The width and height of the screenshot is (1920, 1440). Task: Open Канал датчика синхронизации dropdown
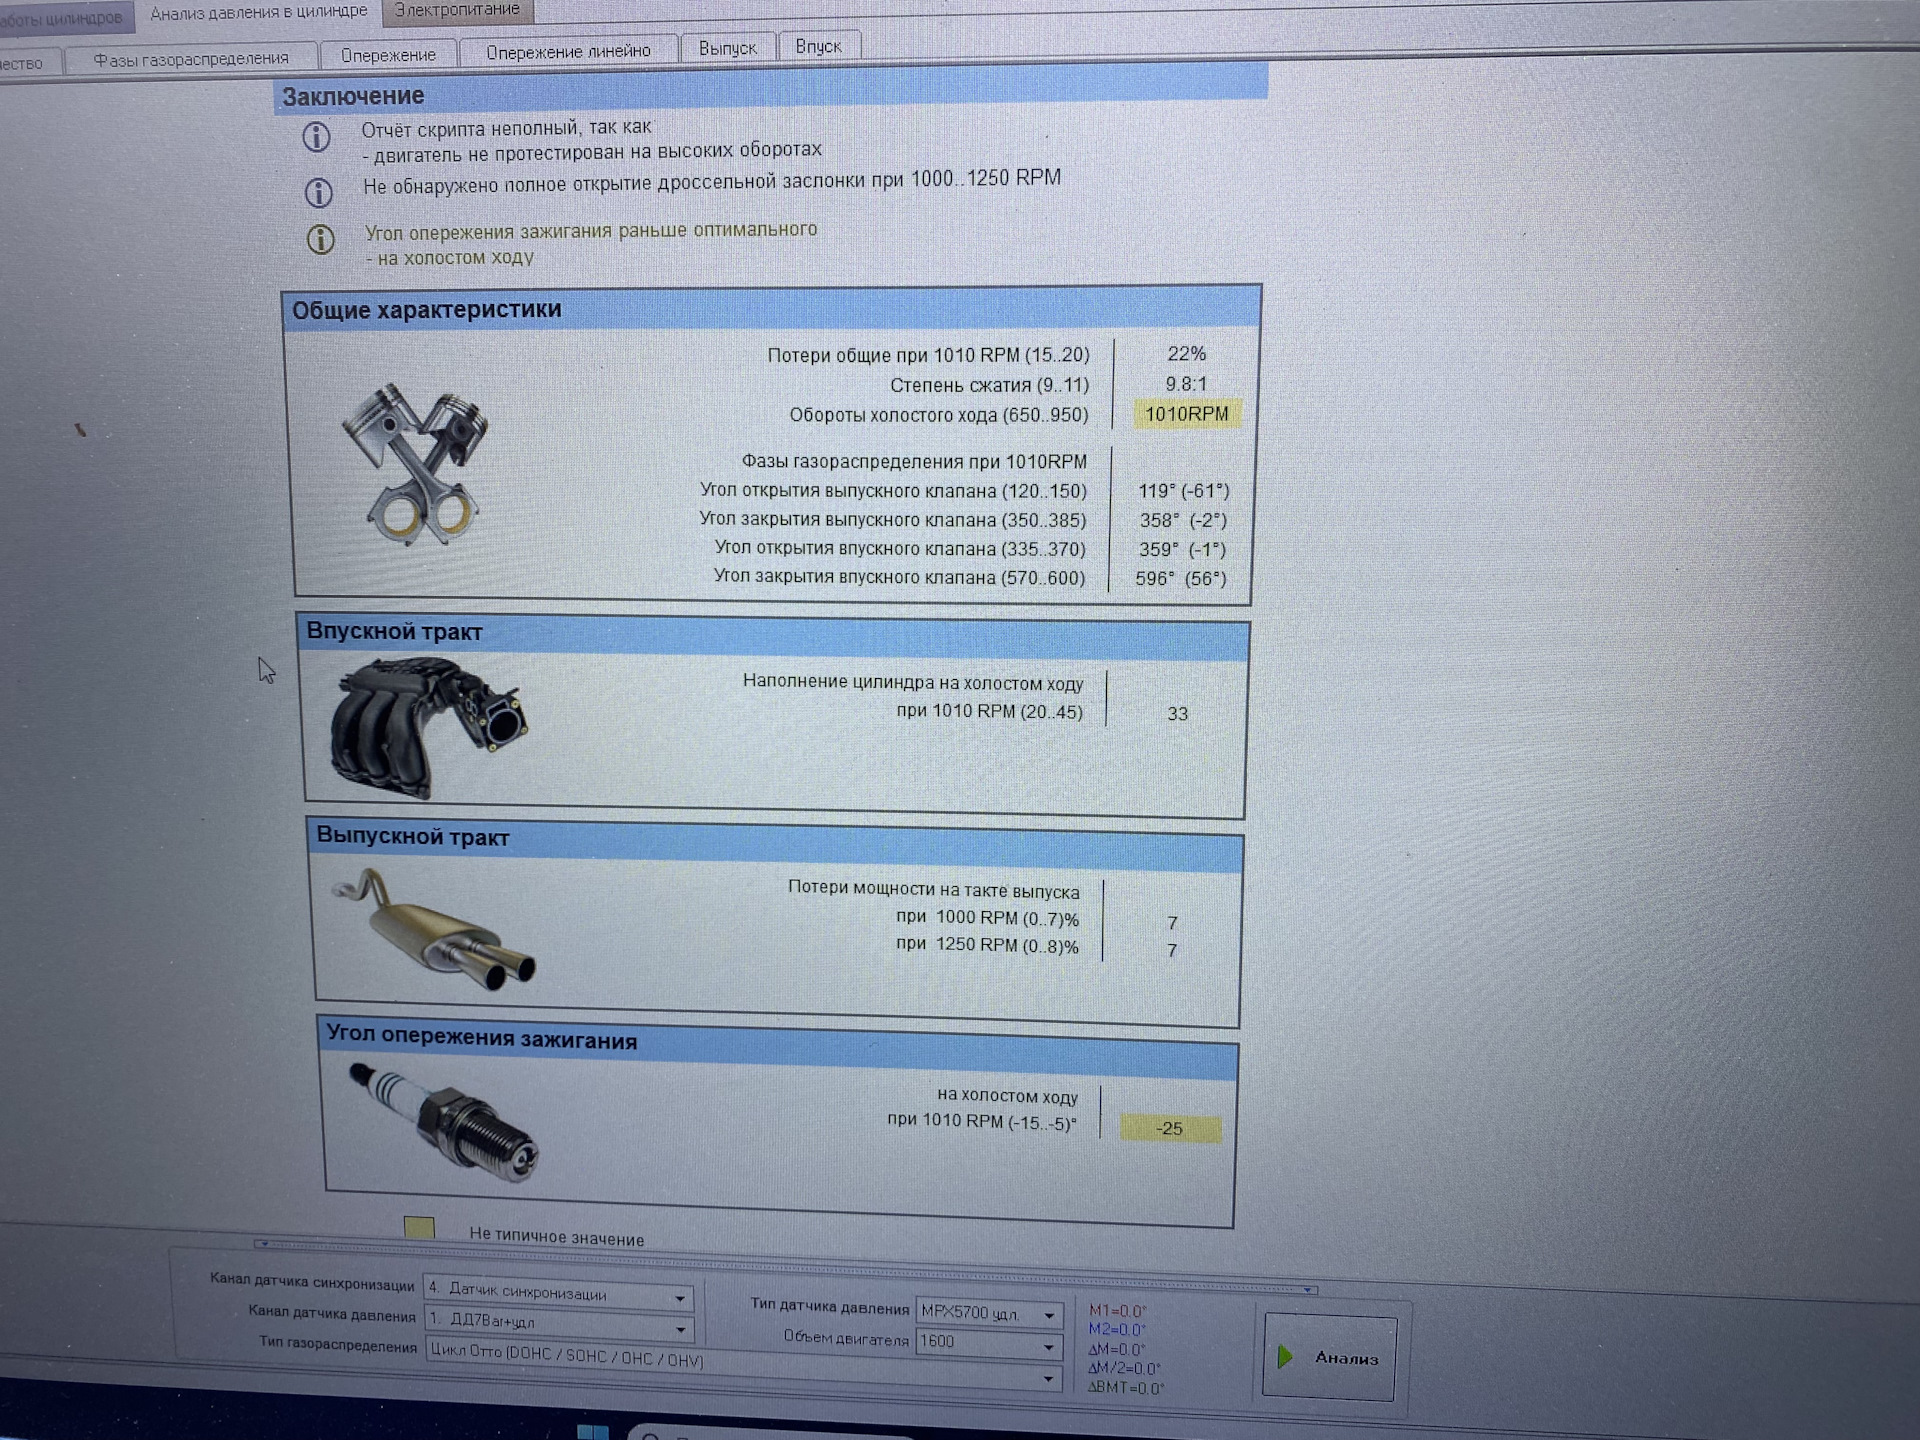tap(679, 1298)
